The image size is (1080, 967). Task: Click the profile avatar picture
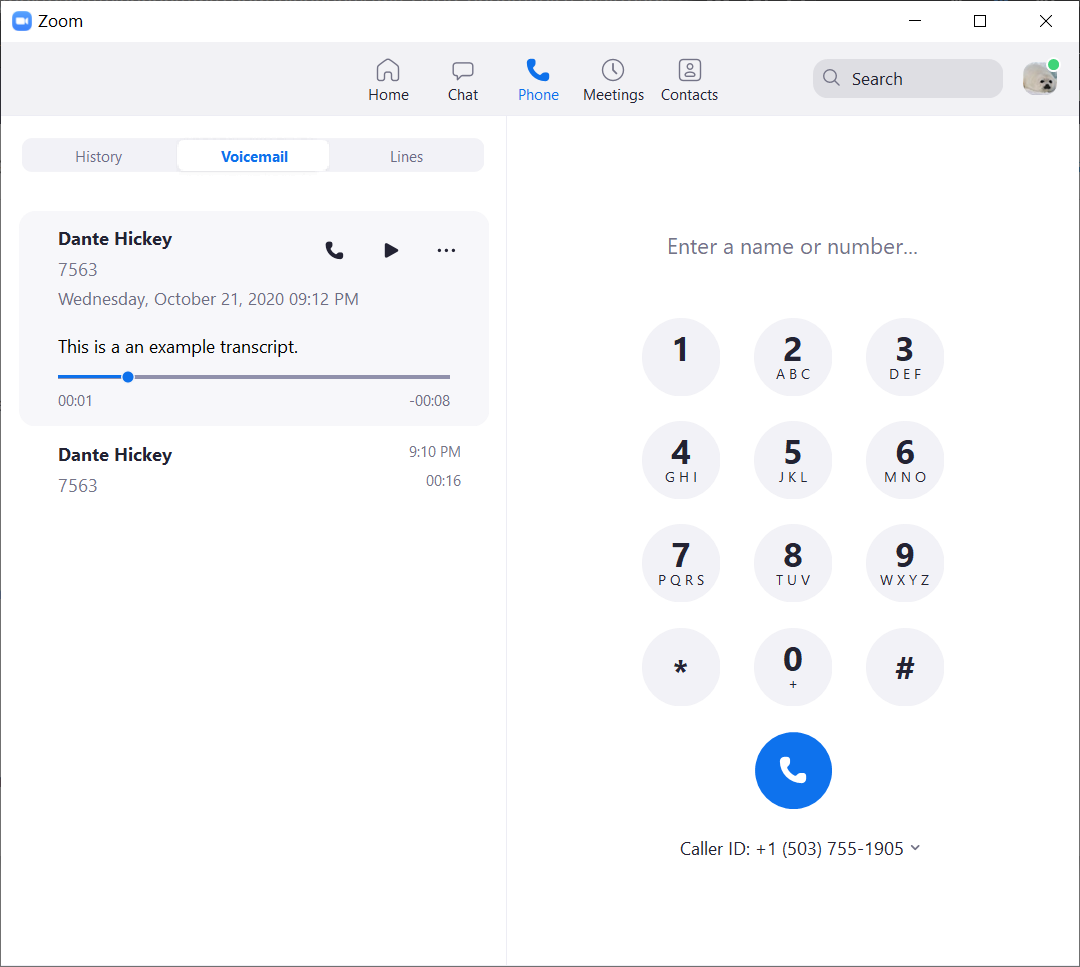pyautogui.click(x=1039, y=79)
